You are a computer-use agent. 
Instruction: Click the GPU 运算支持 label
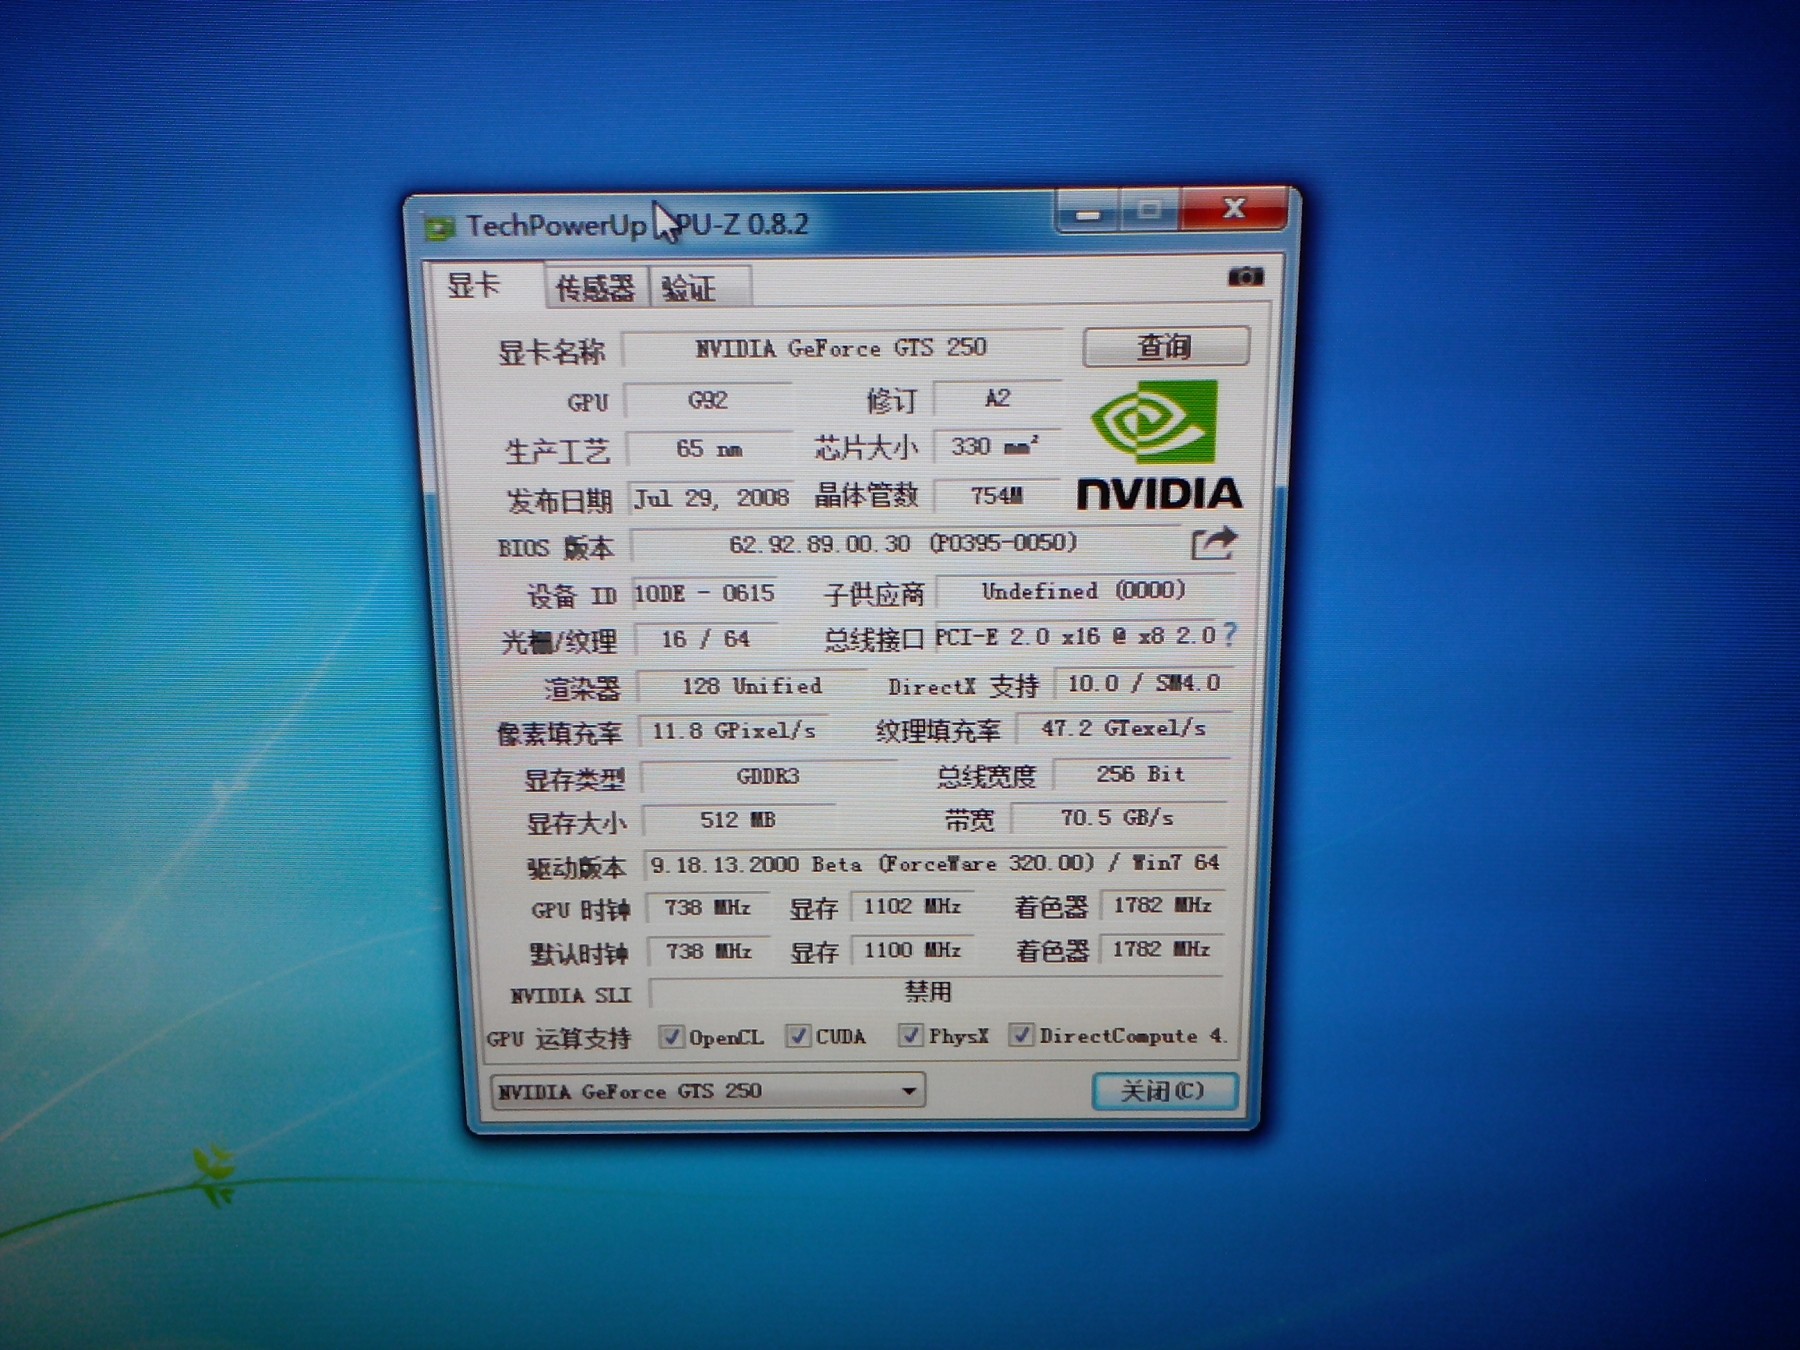pos(559,1039)
